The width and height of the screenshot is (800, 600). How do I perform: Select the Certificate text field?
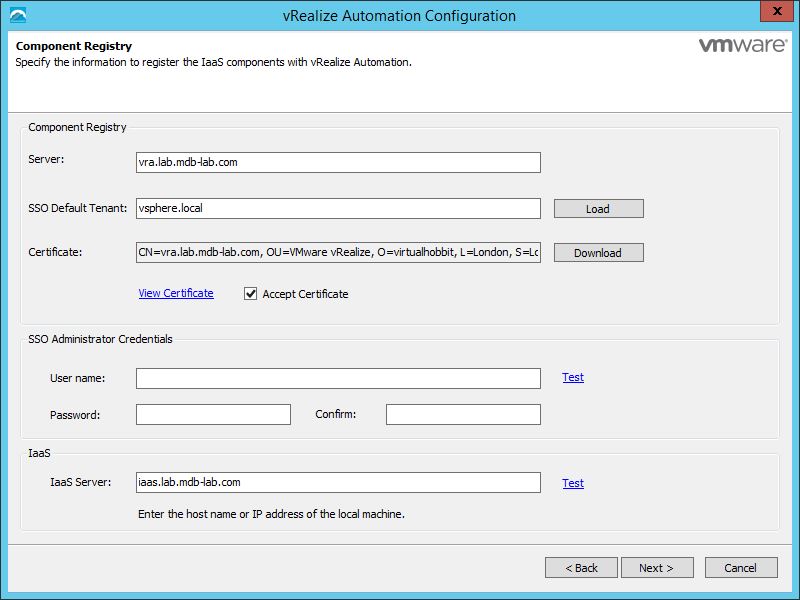[x=338, y=253]
